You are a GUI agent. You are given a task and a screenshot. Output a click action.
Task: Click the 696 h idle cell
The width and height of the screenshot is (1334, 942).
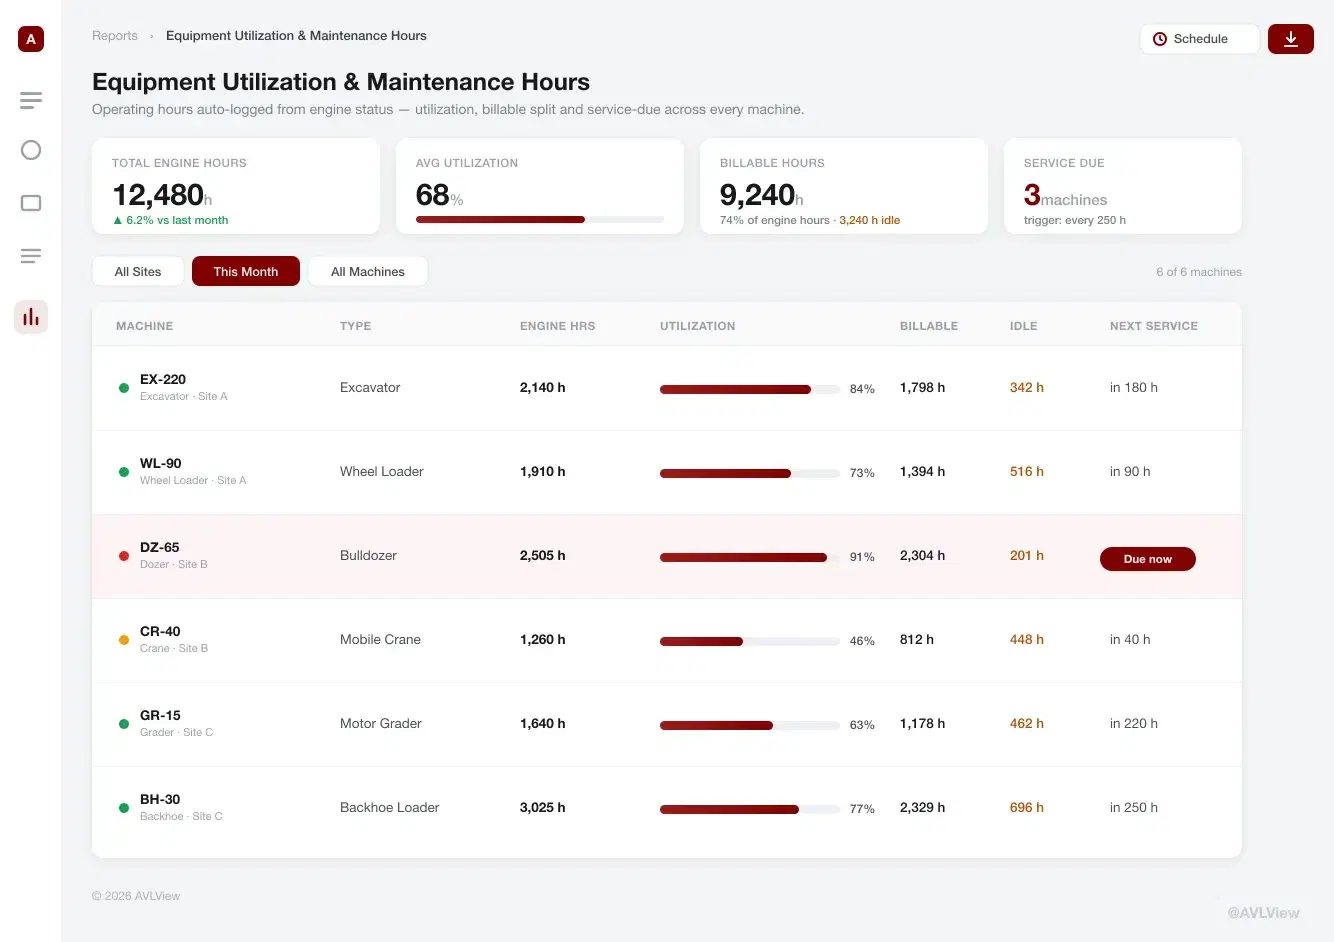1027,807
